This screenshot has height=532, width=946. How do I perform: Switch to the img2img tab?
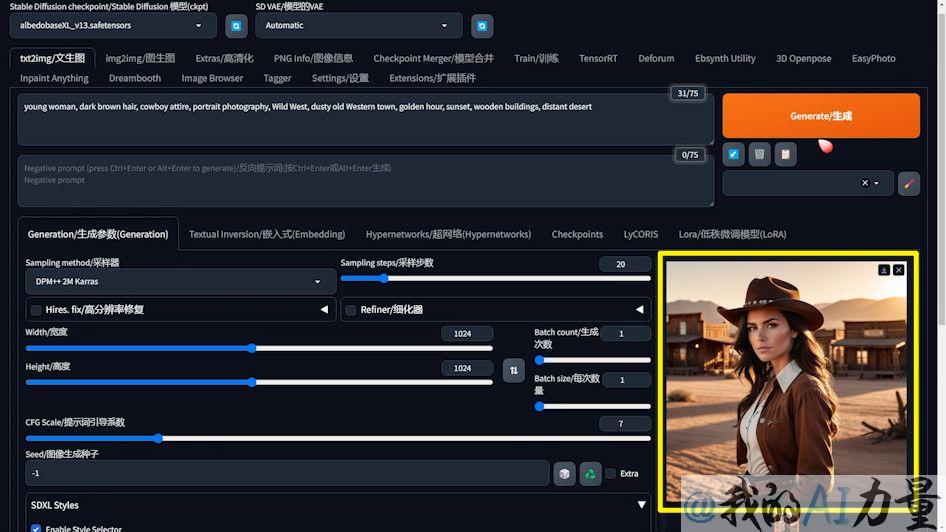[x=140, y=59]
